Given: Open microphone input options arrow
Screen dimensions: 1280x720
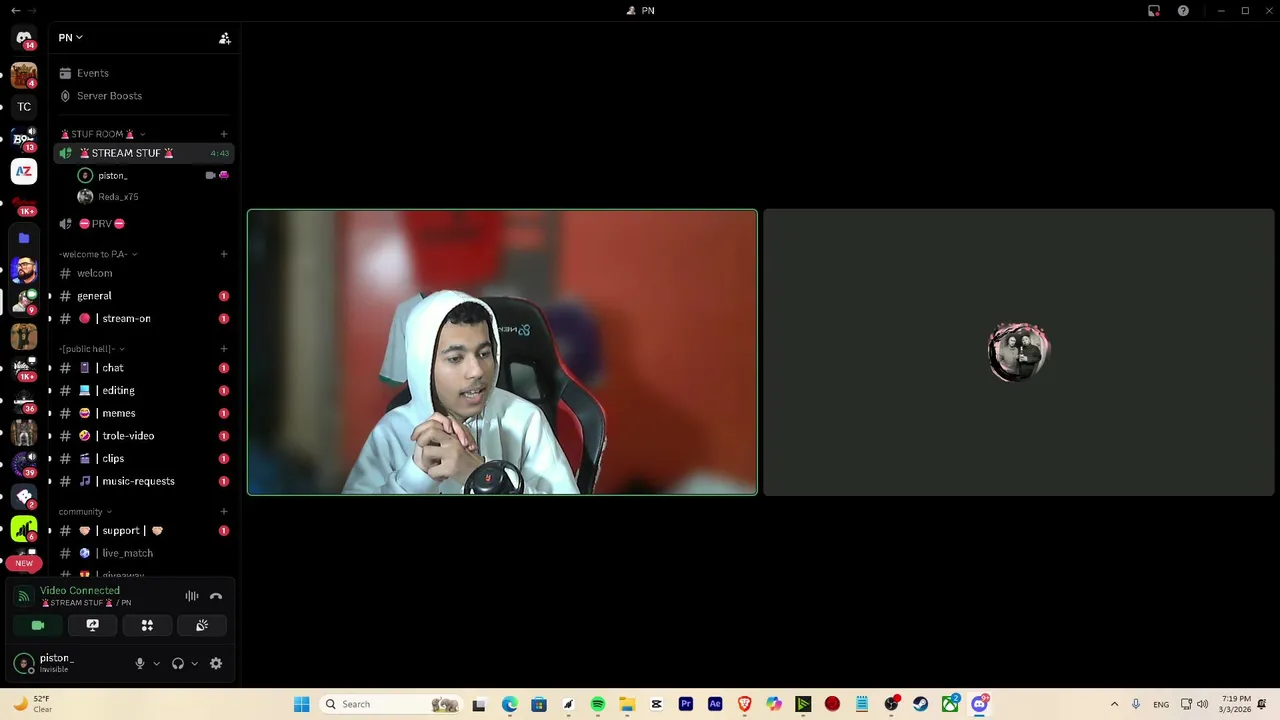Looking at the screenshot, I should point(156,664).
